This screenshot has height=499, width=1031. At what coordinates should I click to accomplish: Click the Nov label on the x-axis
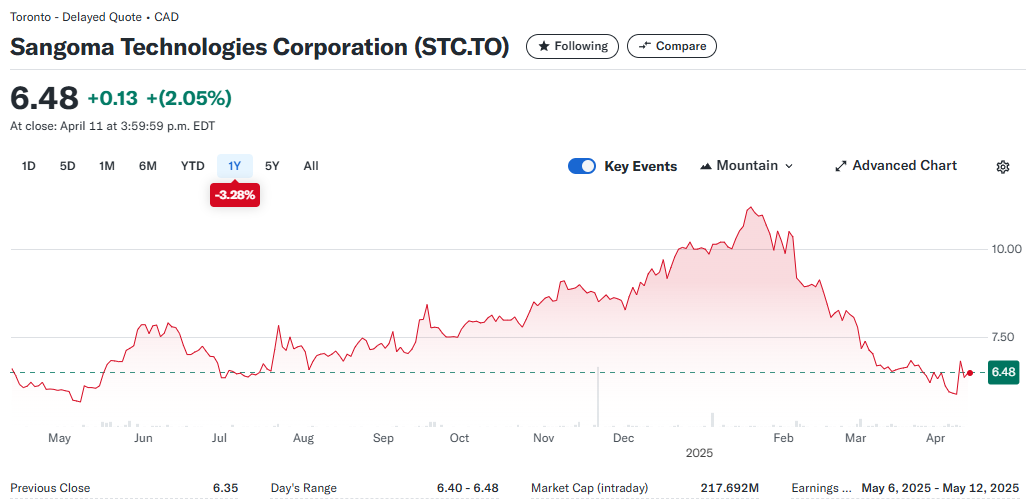[544, 438]
